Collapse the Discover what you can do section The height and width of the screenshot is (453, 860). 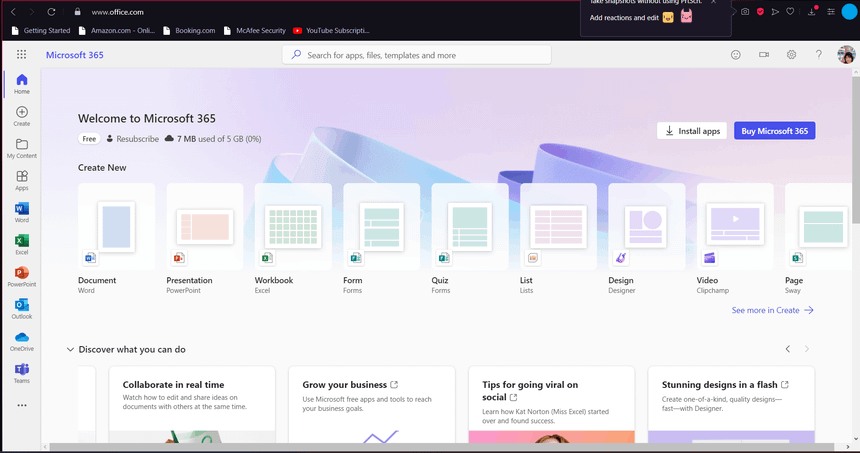click(70, 349)
